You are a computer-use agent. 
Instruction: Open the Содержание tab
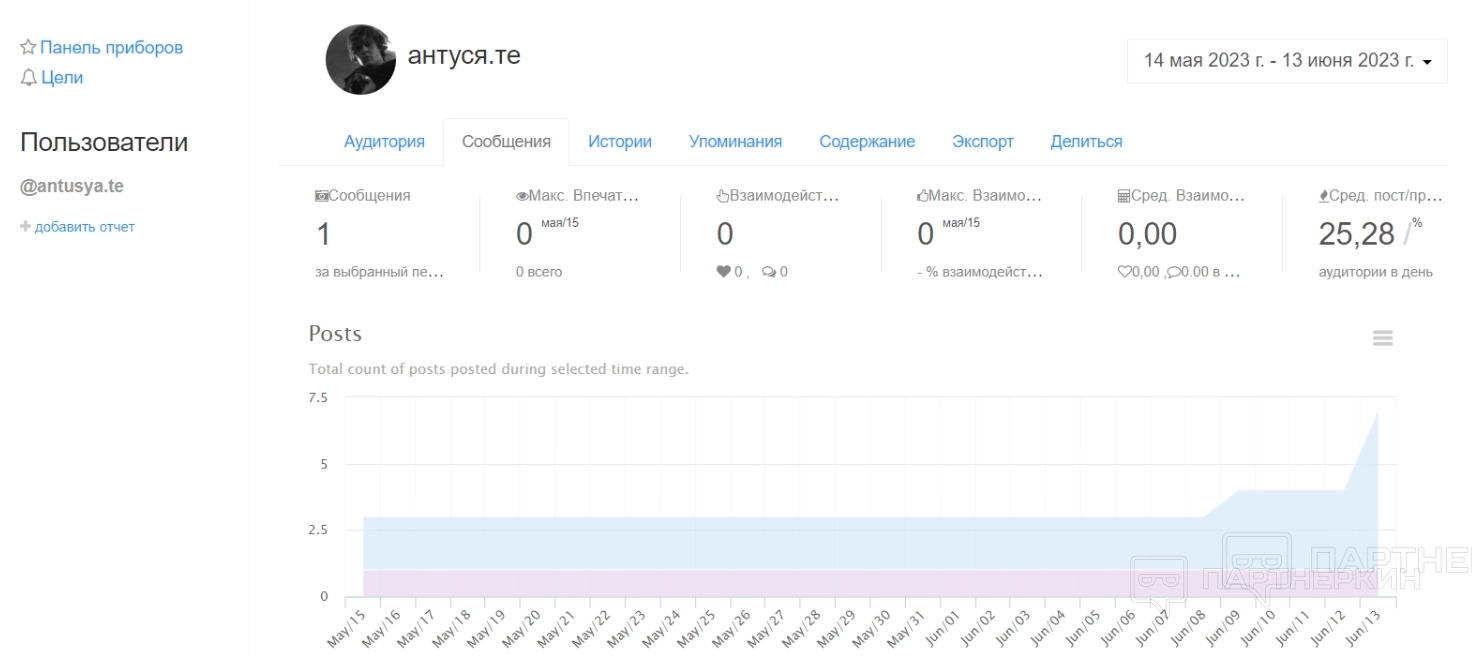(x=866, y=142)
